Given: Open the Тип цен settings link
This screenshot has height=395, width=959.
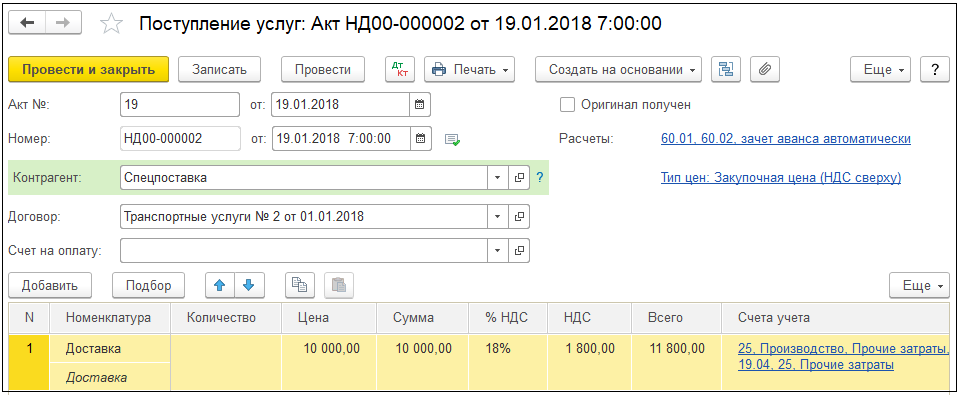Looking at the screenshot, I should tap(781, 178).
